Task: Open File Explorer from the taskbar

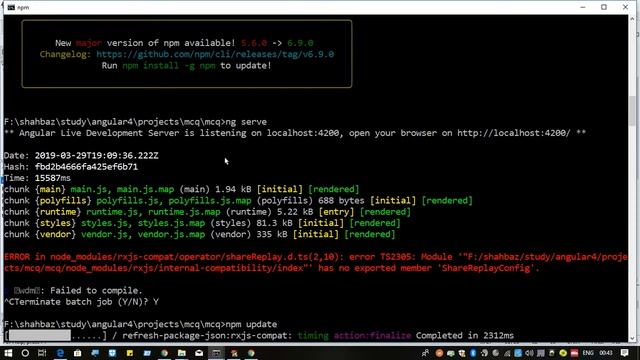Action: click(182, 353)
